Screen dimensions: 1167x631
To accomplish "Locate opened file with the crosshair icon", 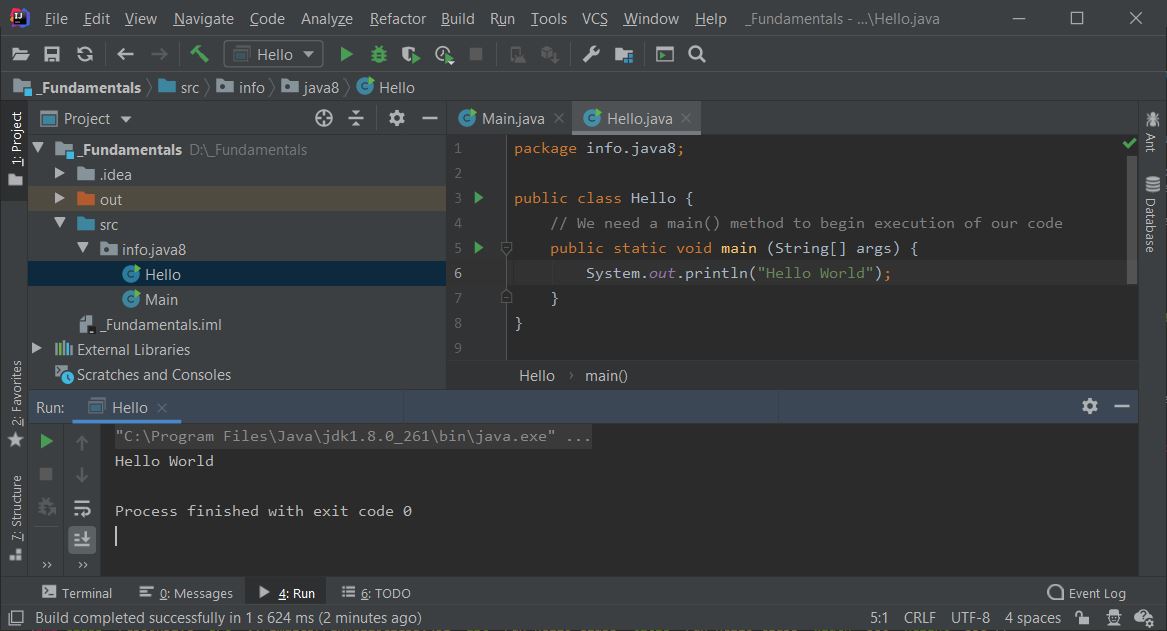I will [324, 118].
